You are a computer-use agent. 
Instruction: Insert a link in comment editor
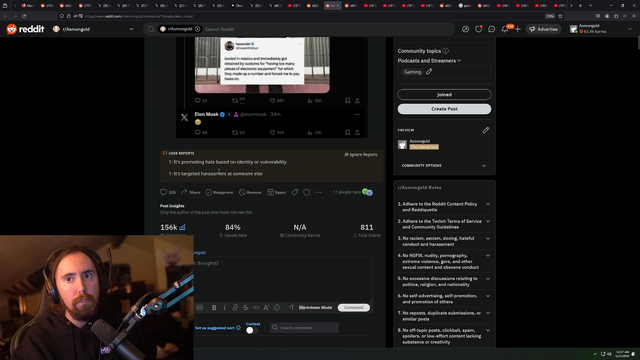click(x=235, y=308)
